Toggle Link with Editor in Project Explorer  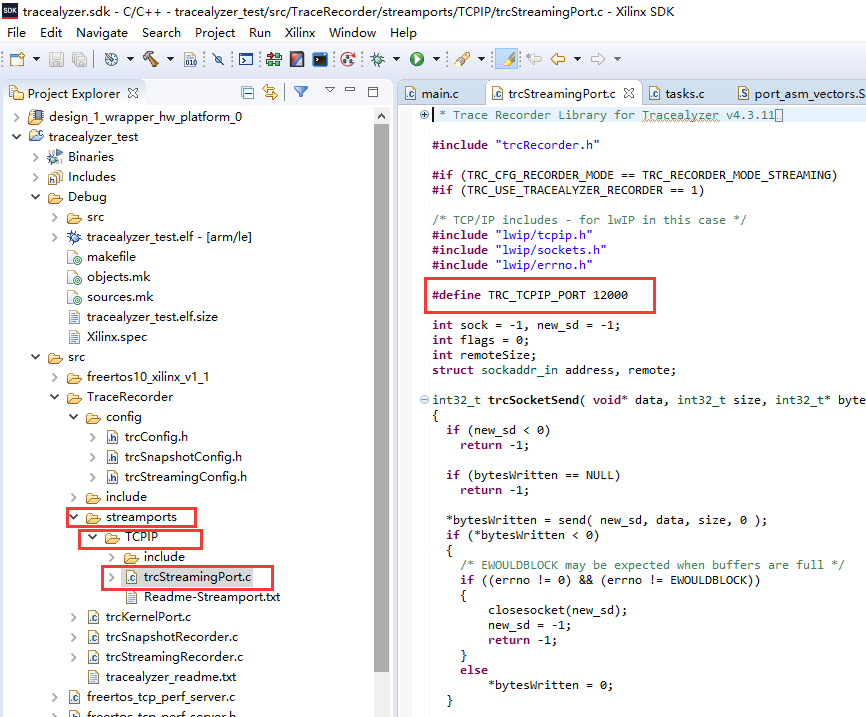click(268, 90)
